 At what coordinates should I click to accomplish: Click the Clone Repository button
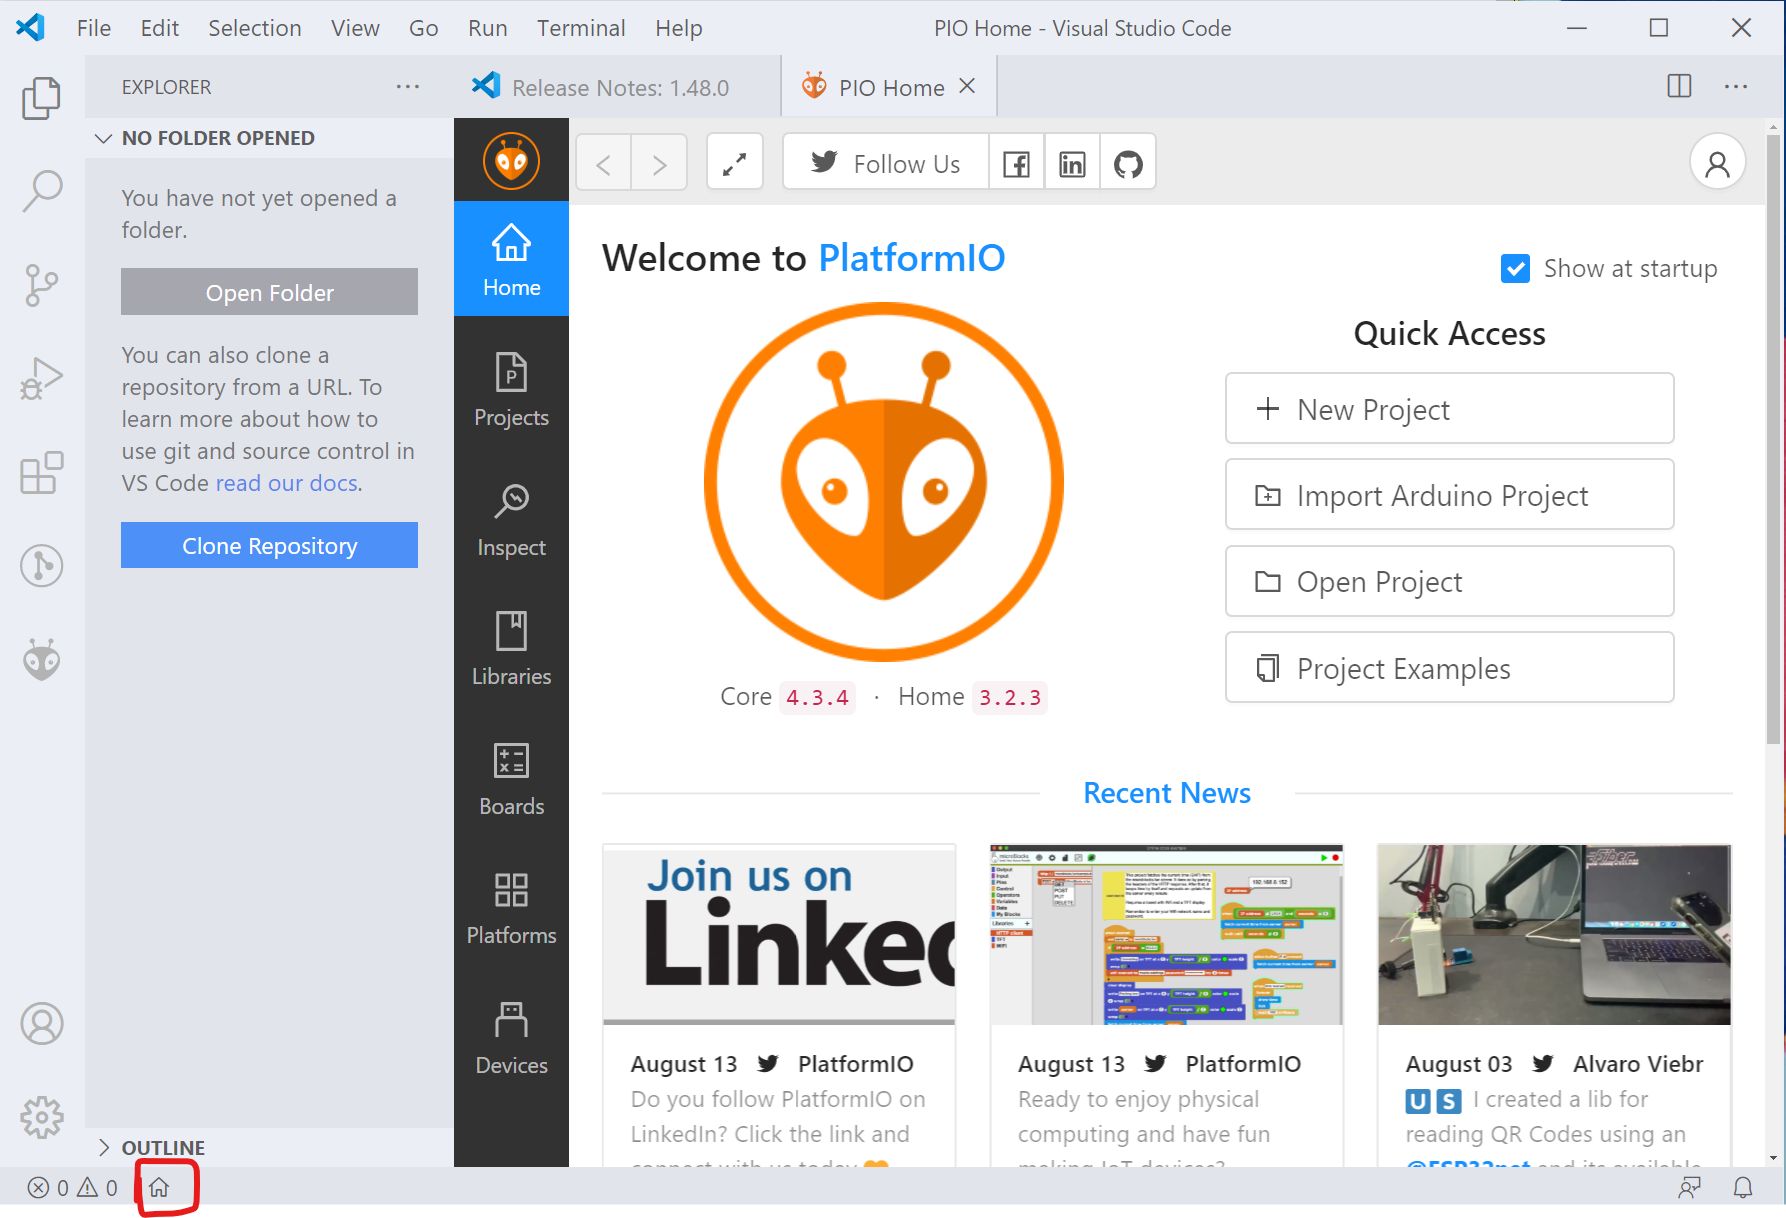(269, 546)
